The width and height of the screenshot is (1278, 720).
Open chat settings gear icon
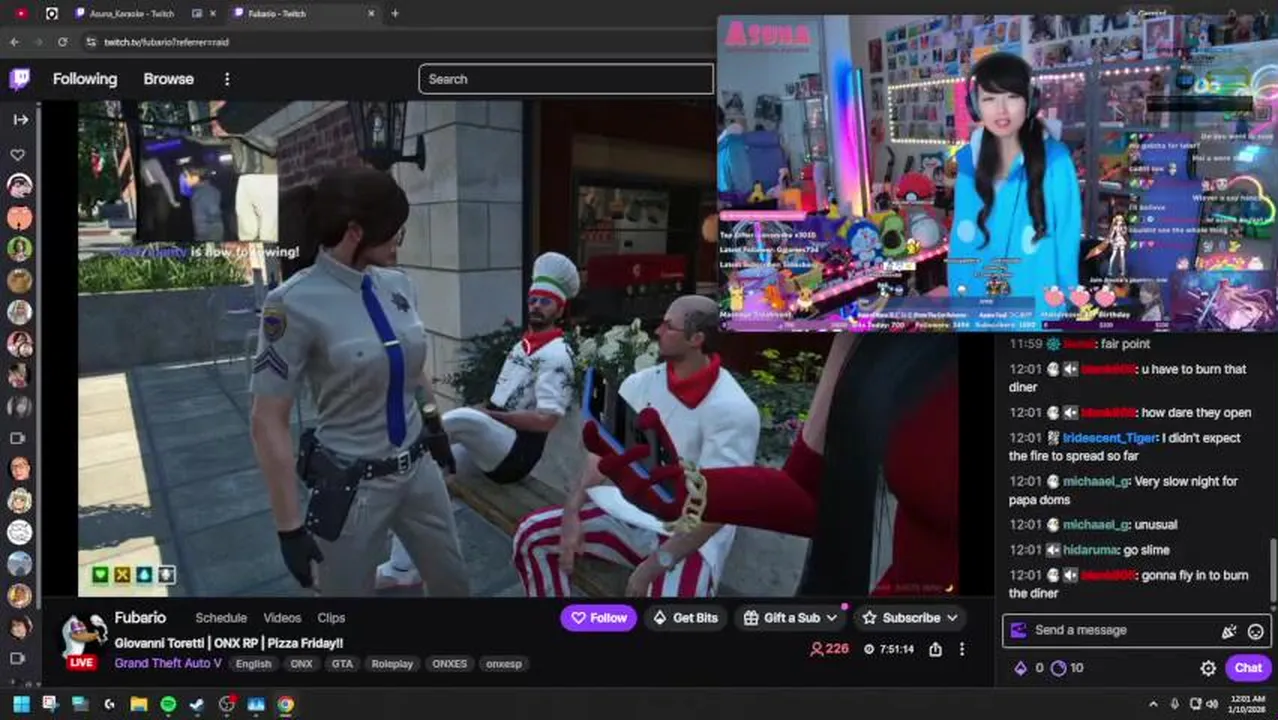[1208, 668]
